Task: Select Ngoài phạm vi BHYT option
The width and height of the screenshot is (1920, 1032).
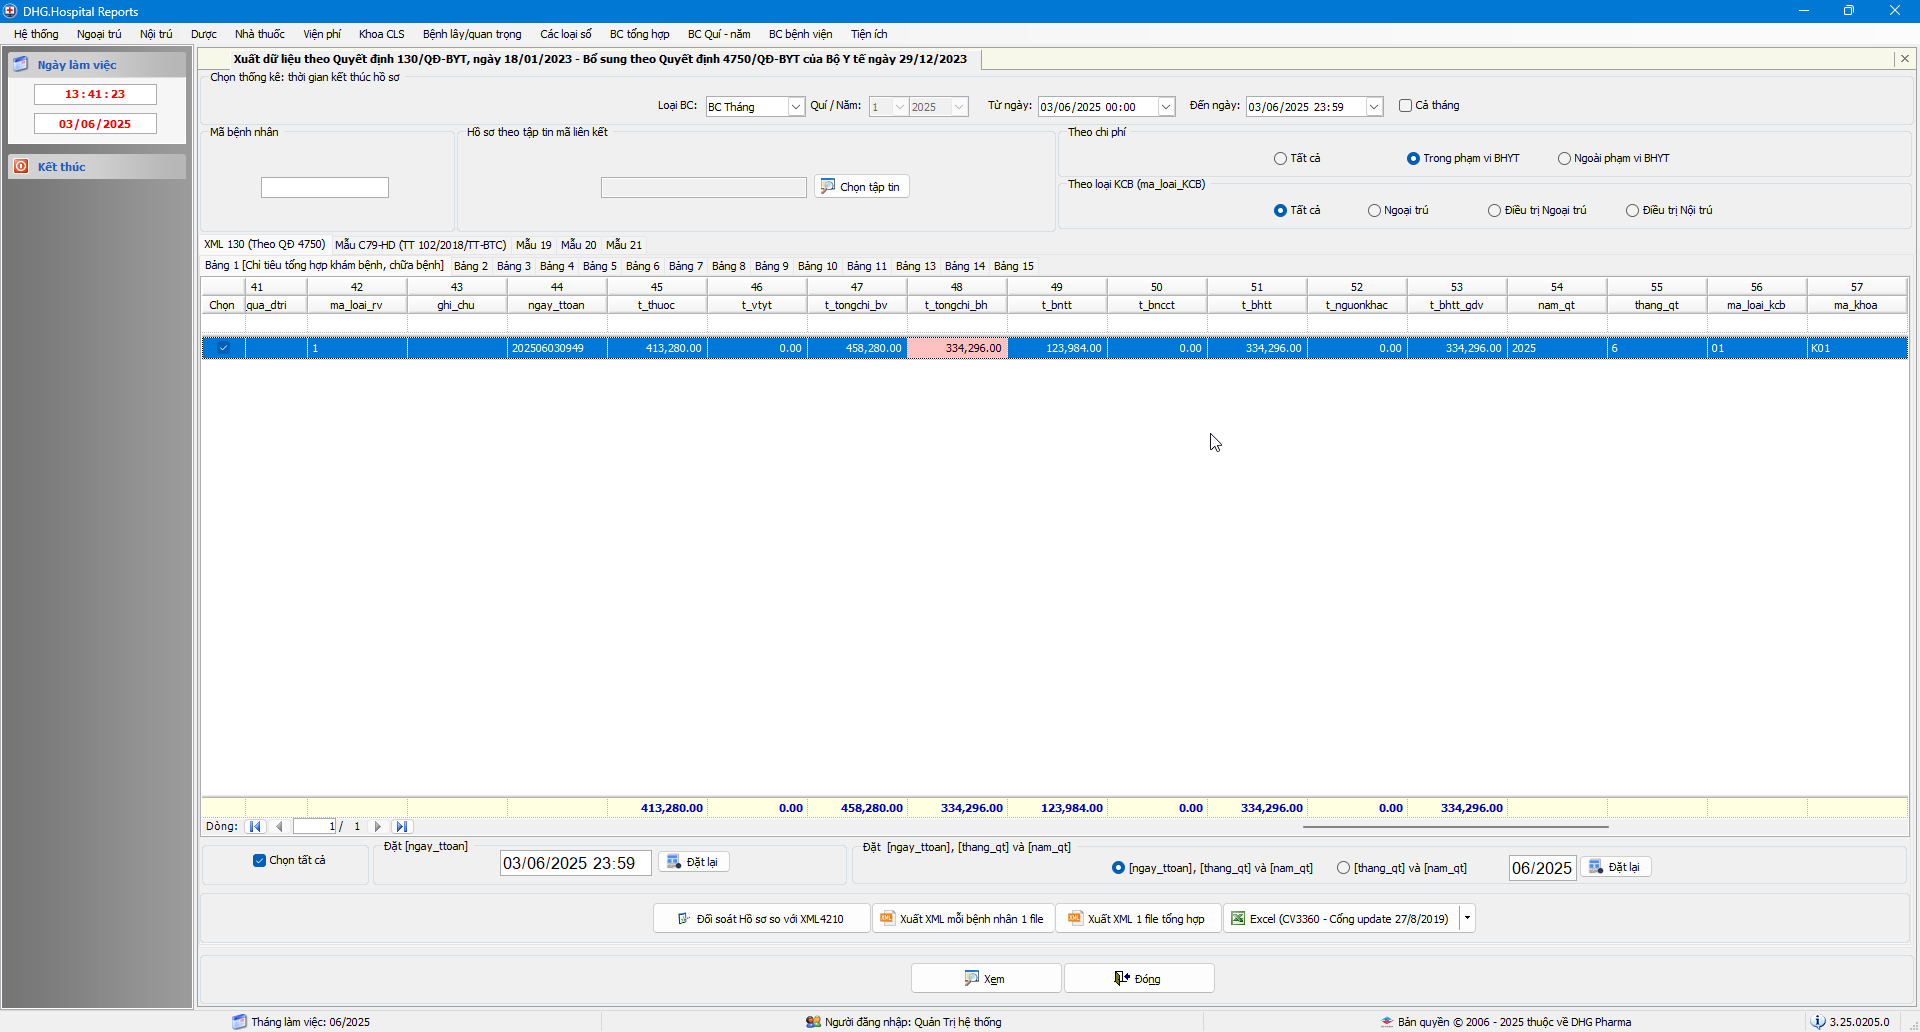Action: [1564, 158]
